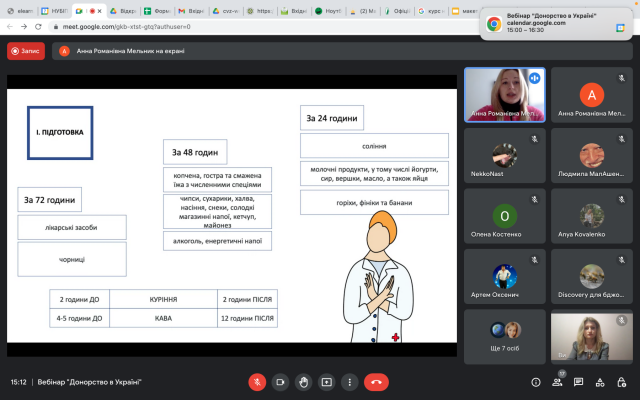Select Анна Романівна Мельник's video tile
Screen dimensions: 640x400
[505, 95]
